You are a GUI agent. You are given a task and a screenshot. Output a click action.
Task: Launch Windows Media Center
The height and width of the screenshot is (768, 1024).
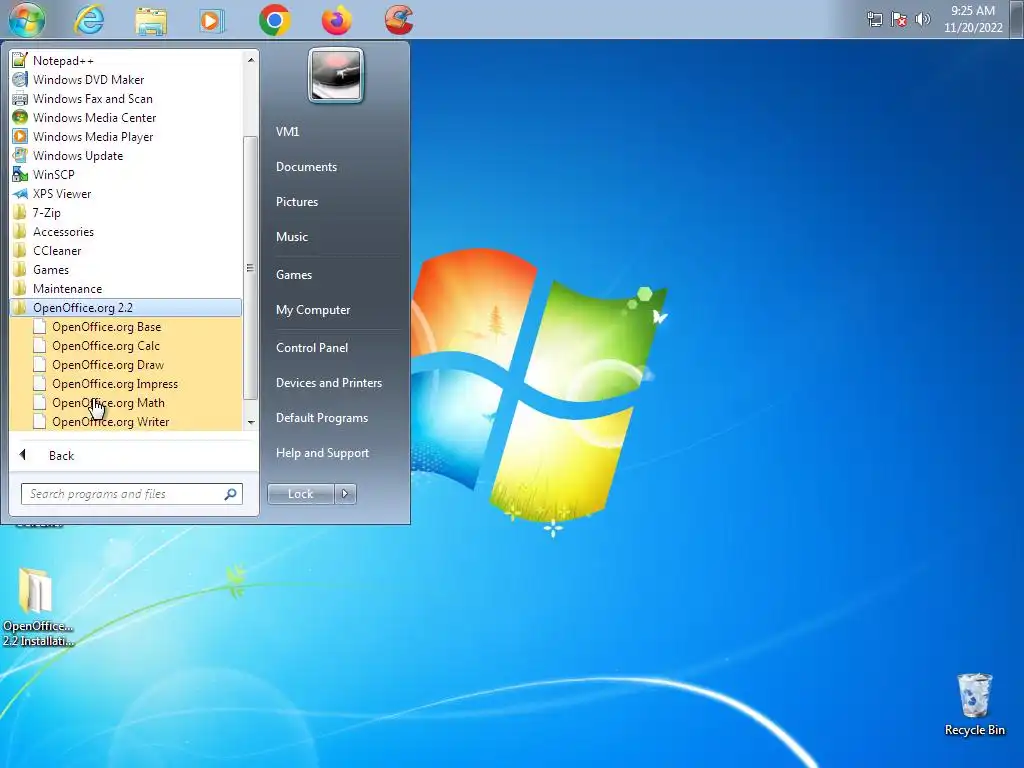click(x=126, y=118)
